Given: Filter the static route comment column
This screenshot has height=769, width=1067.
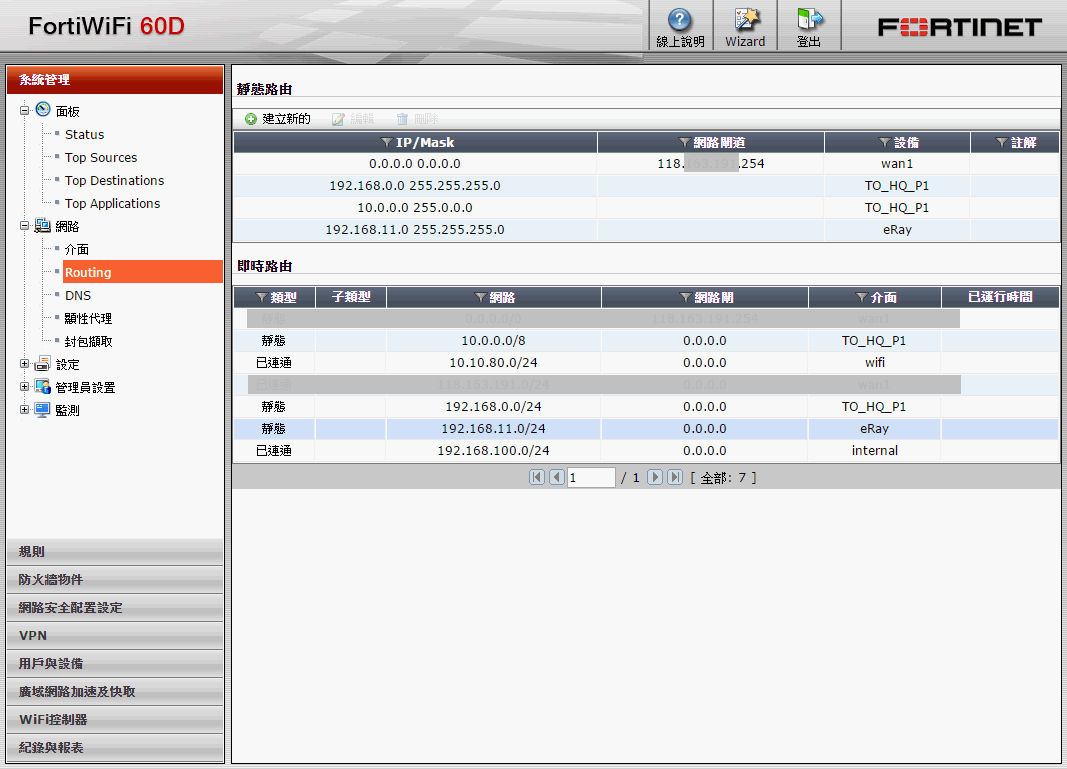Looking at the screenshot, I should (x=1002, y=142).
